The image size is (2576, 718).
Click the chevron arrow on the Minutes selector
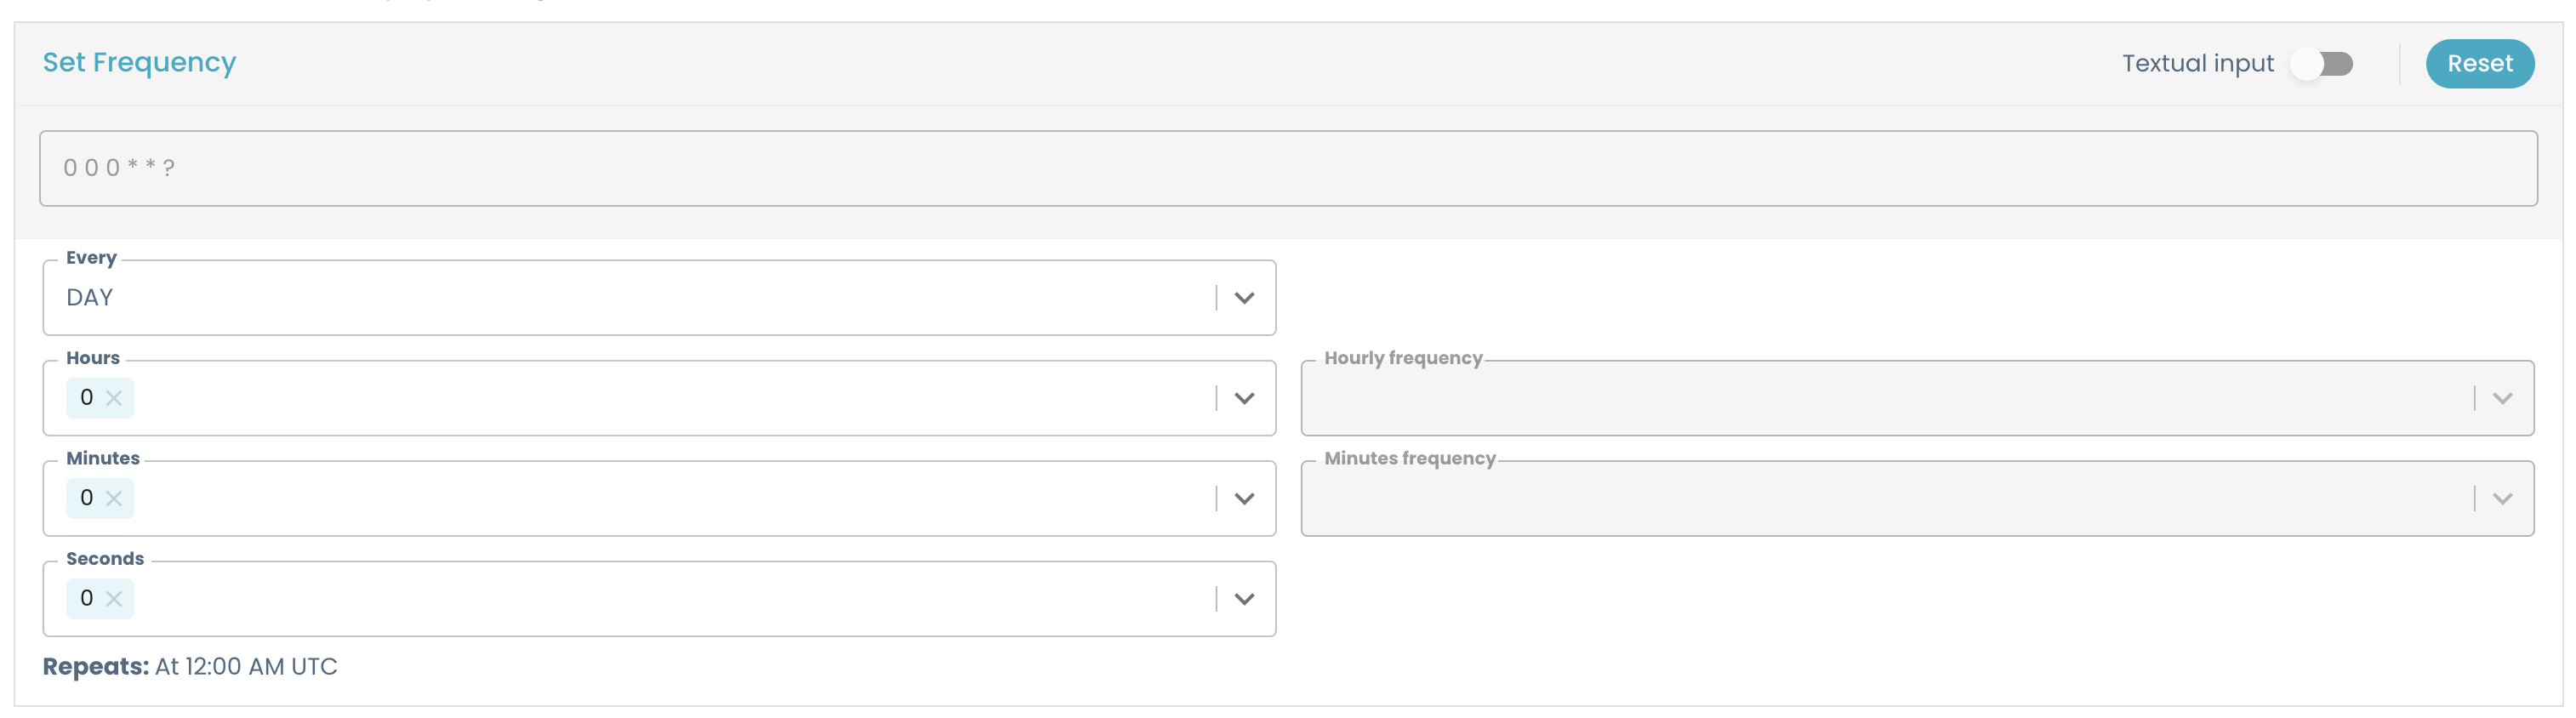pos(1243,497)
